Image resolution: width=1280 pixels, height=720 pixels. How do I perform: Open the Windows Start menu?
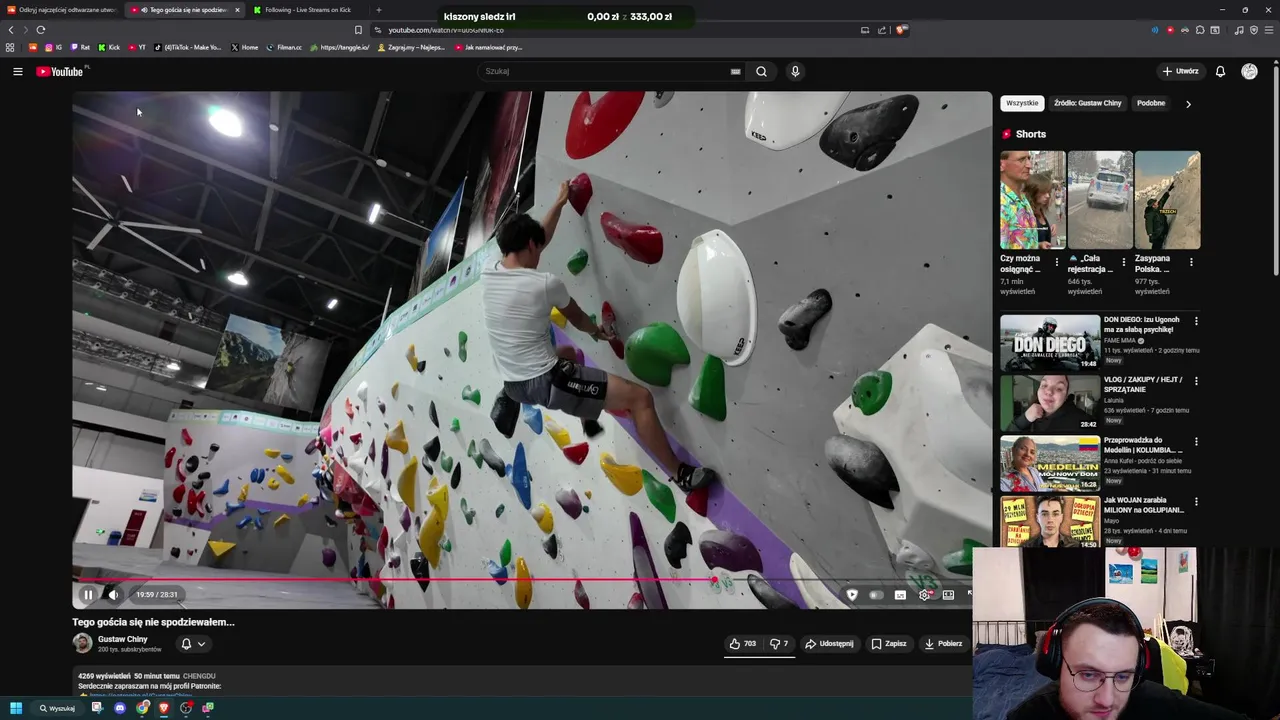(15, 708)
